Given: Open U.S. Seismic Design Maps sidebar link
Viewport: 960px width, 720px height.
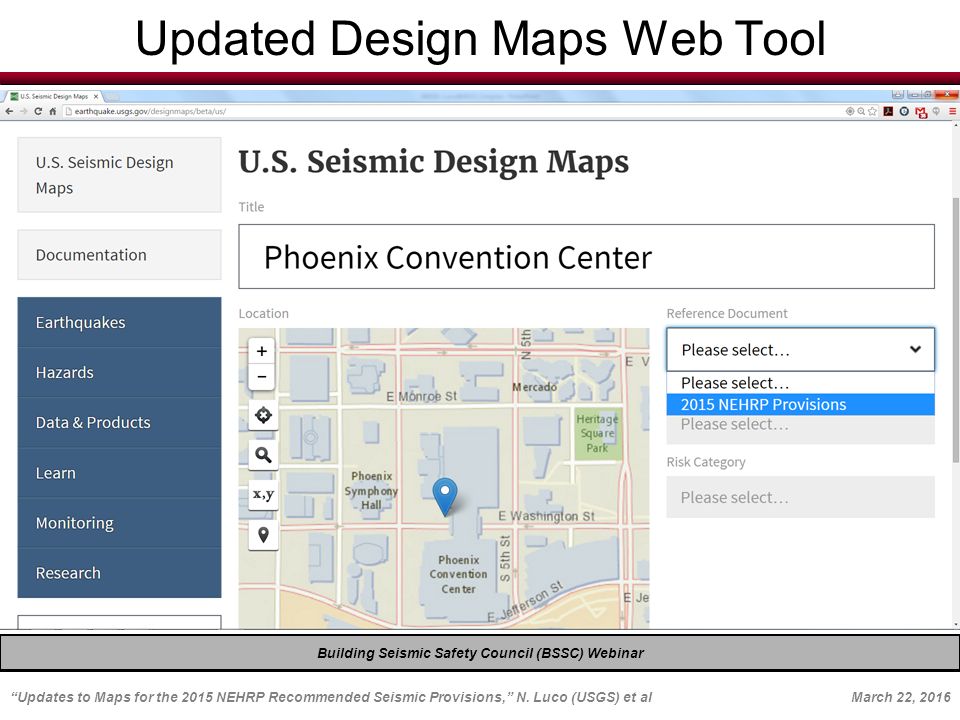Looking at the screenshot, I should [119, 175].
